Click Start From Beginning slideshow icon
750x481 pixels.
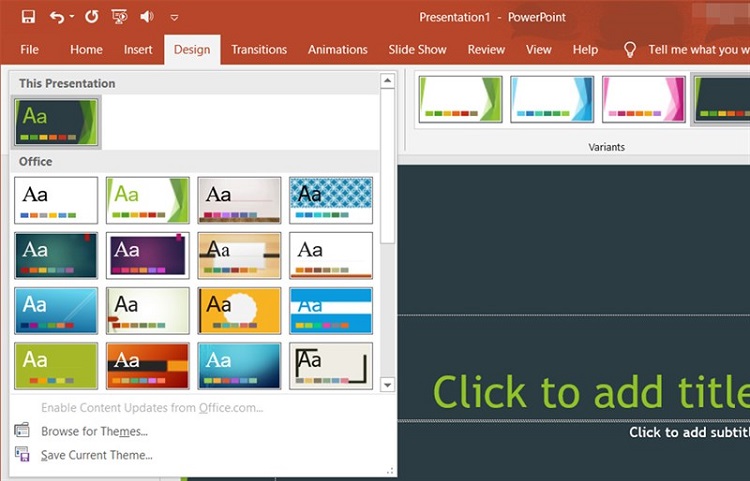tap(120, 17)
